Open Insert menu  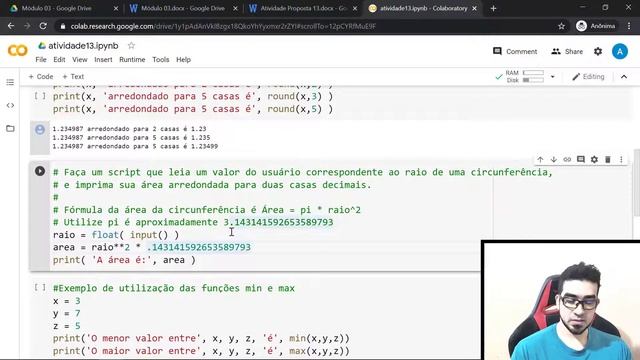click(103, 60)
